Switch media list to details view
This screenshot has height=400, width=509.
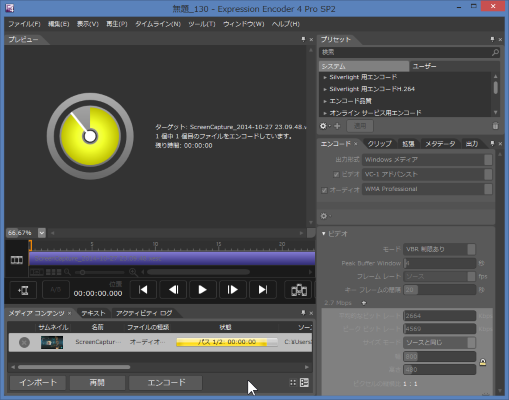304,383
